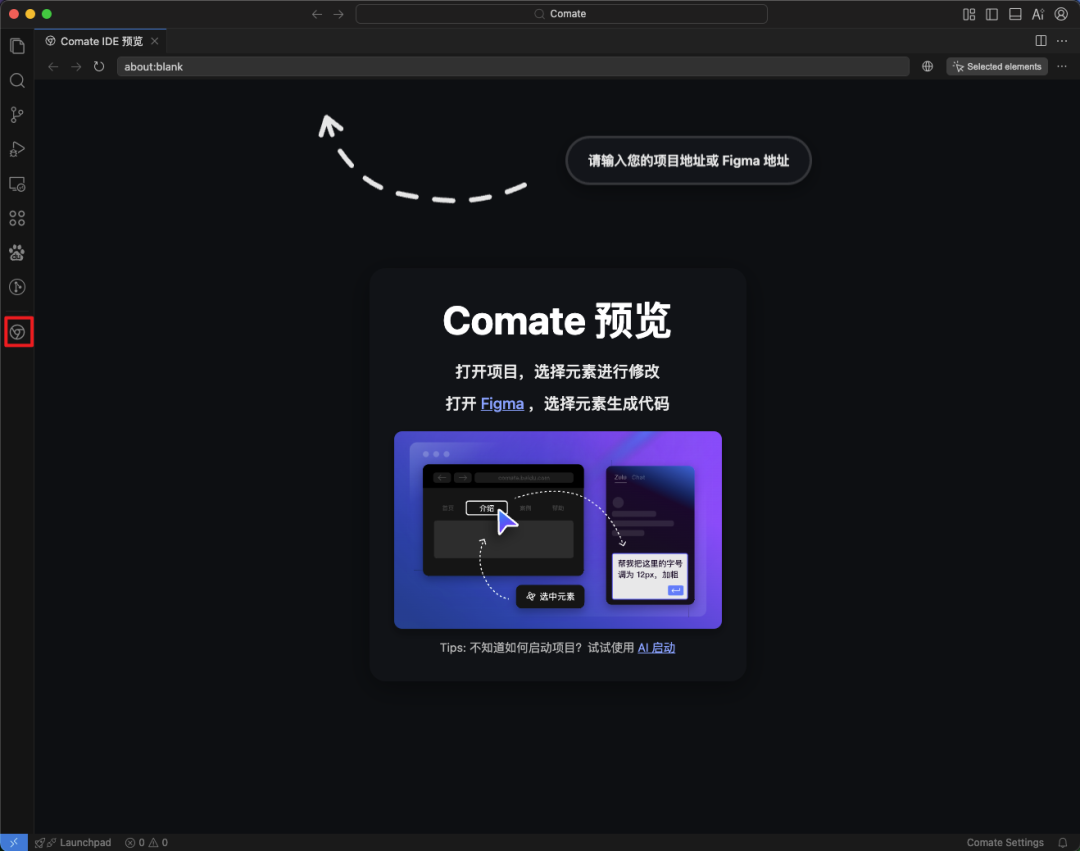Split the editor right
This screenshot has width=1080, height=851.
tap(1041, 41)
